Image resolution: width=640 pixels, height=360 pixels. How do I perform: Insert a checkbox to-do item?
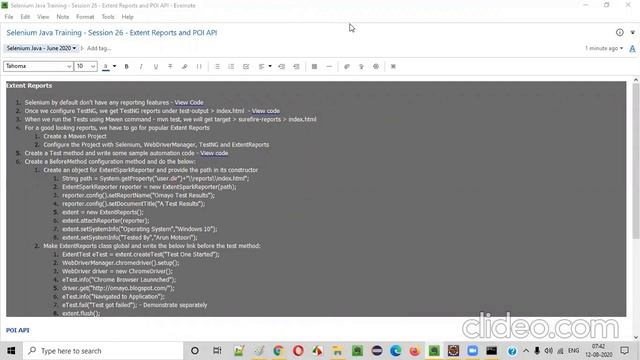click(246, 67)
